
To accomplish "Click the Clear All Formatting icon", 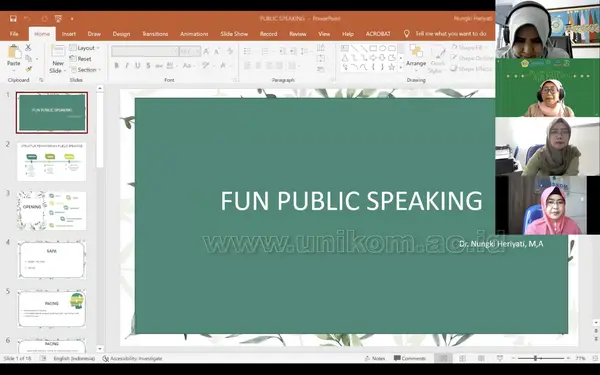I will [x=230, y=51].
